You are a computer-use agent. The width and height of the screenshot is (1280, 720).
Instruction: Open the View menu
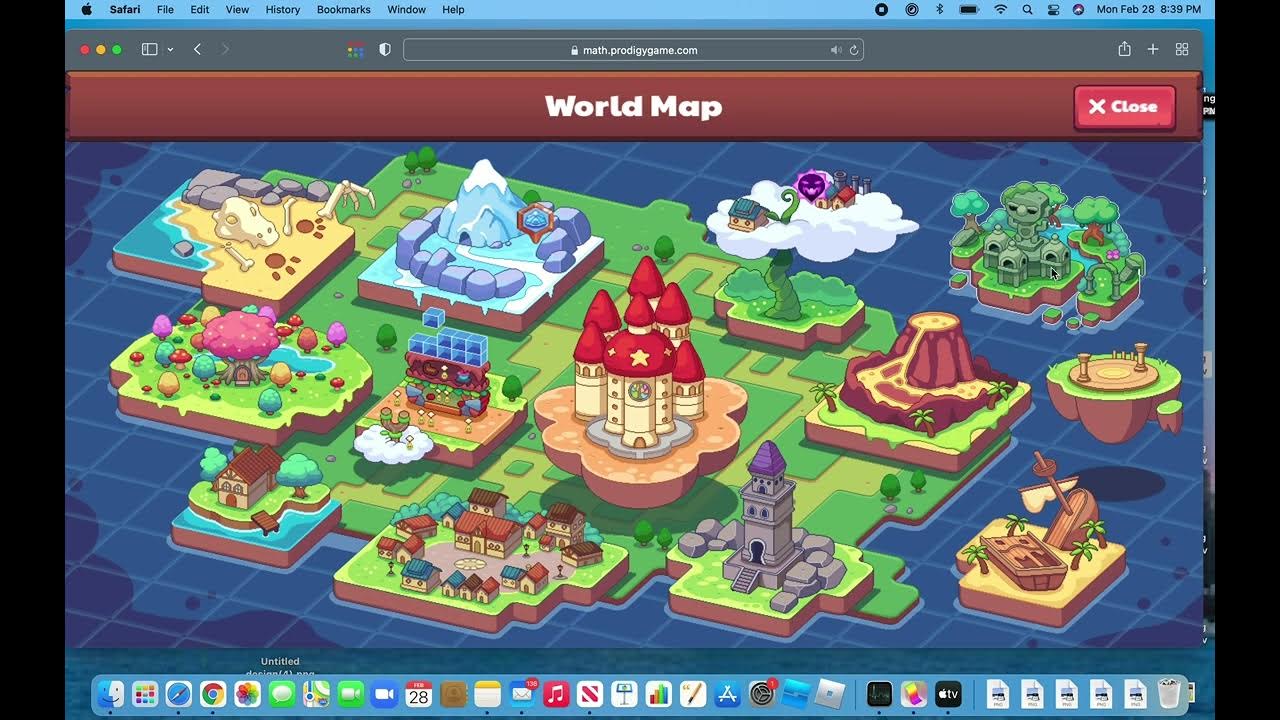pos(237,9)
